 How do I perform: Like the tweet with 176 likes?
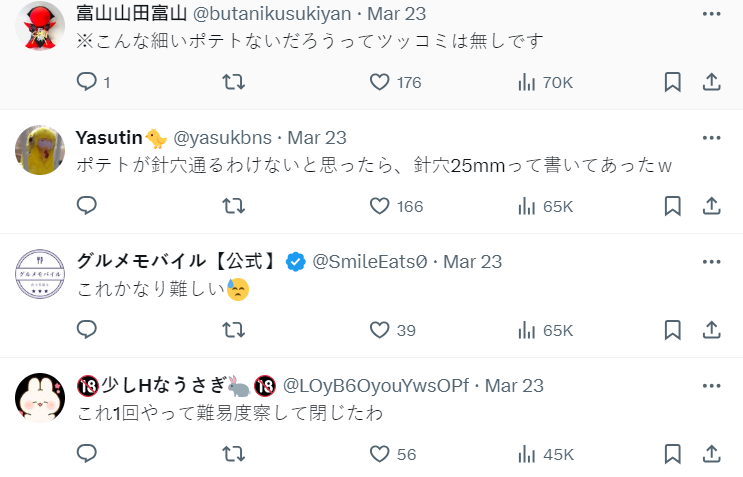point(380,82)
